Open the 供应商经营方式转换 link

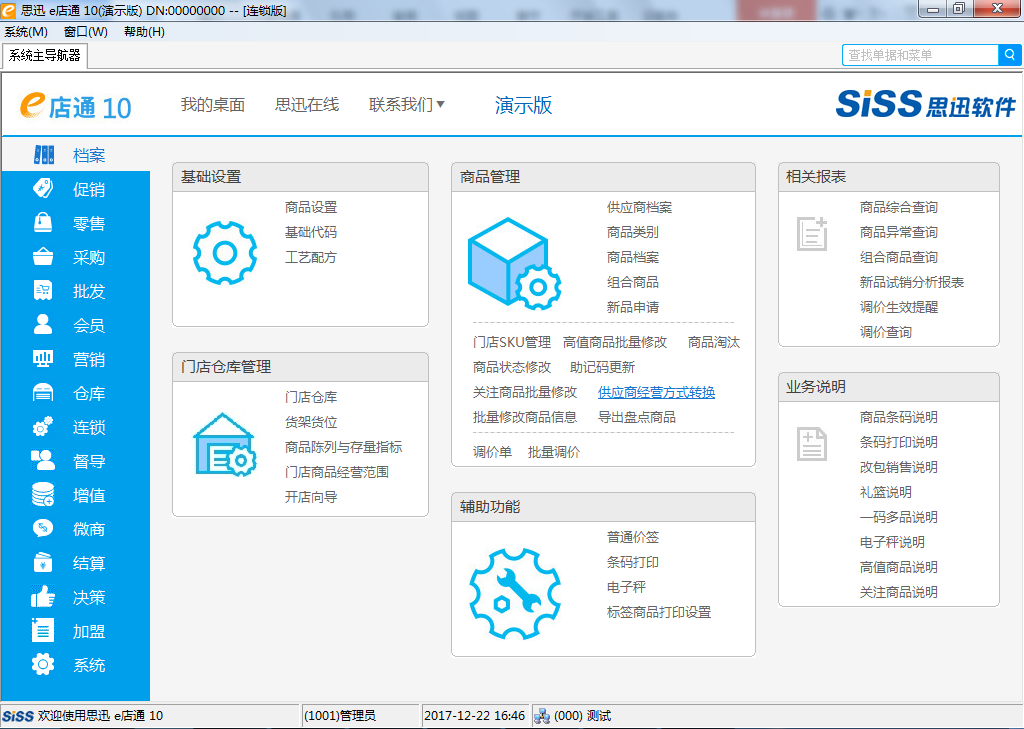click(x=656, y=392)
